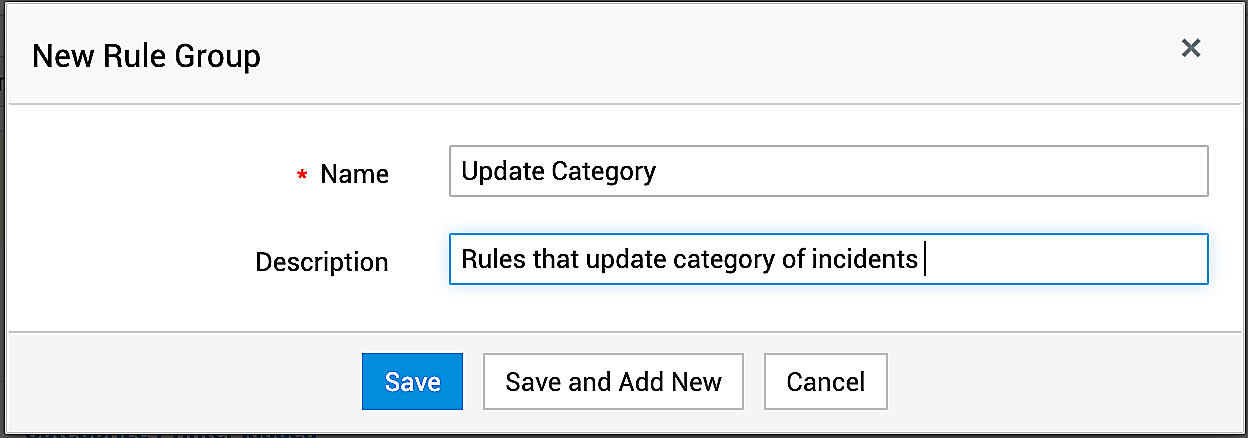Cancel the new rule group
This screenshot has height=438, width=1248.
point(825,382)
